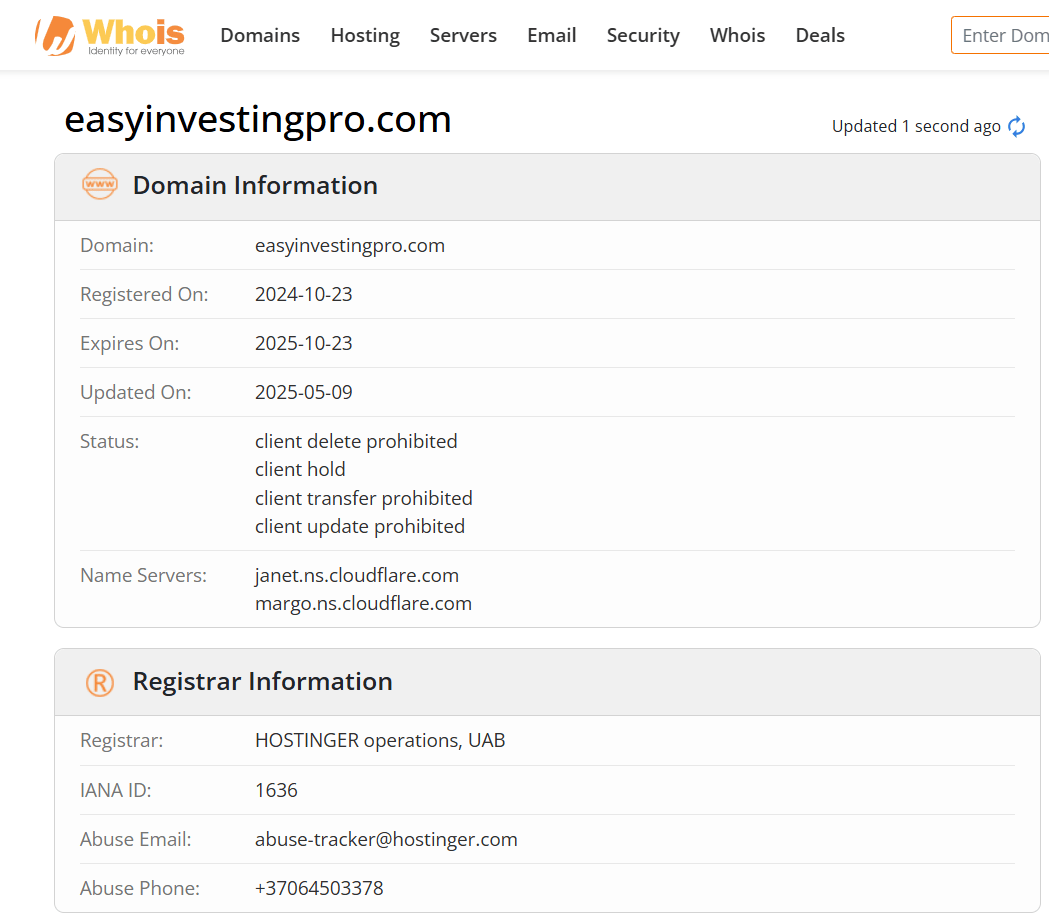Select the IANA ID value 1636

(276, 790)
